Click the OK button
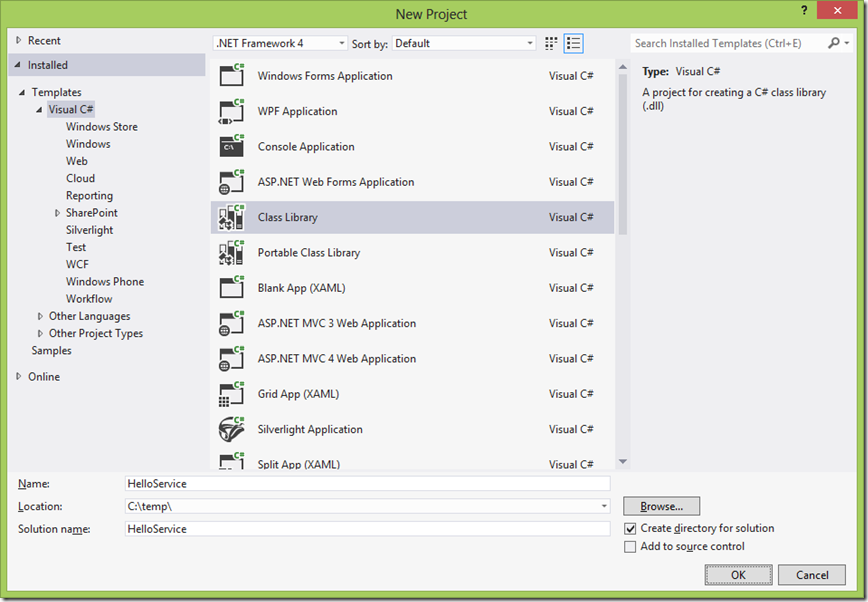The width and height of the screenshot is (868, 602). tap(738, 575)
